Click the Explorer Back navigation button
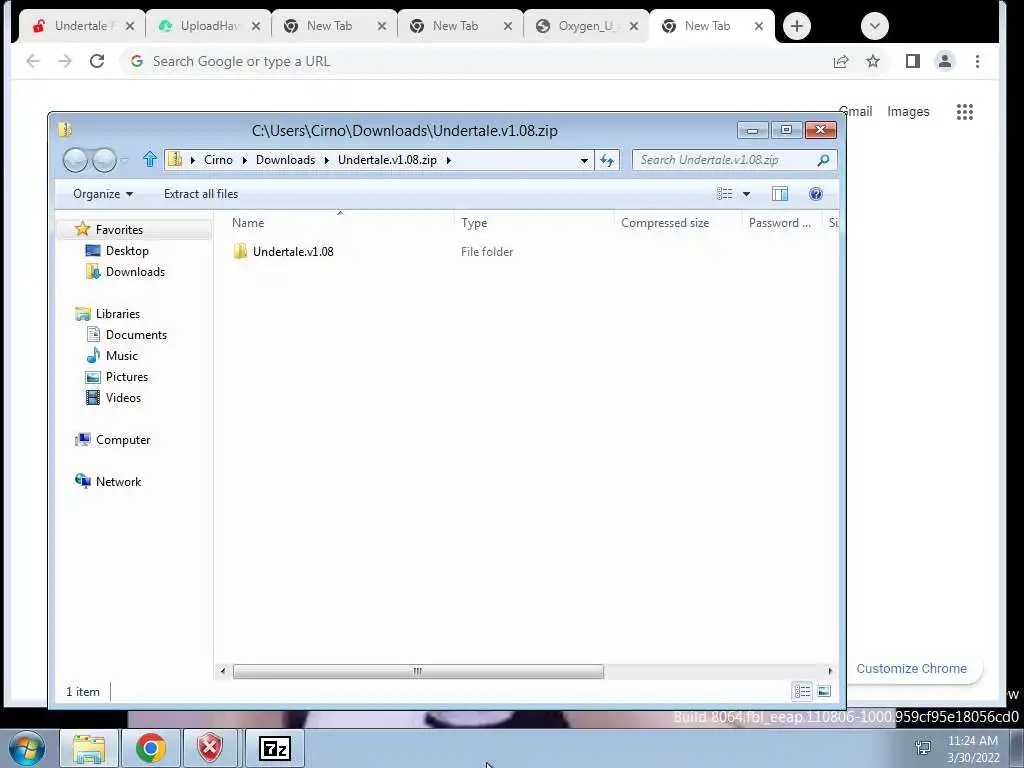Viewport: 1024px width, 768px height. tap(75, 160)
